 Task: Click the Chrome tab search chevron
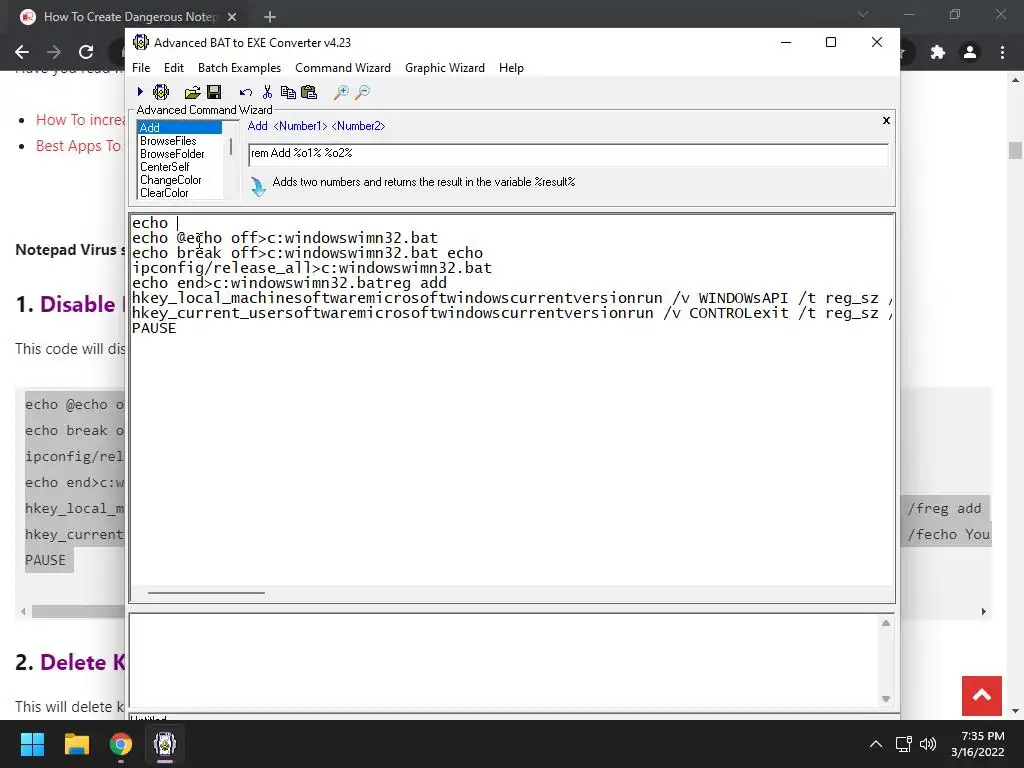coord(863,14)
